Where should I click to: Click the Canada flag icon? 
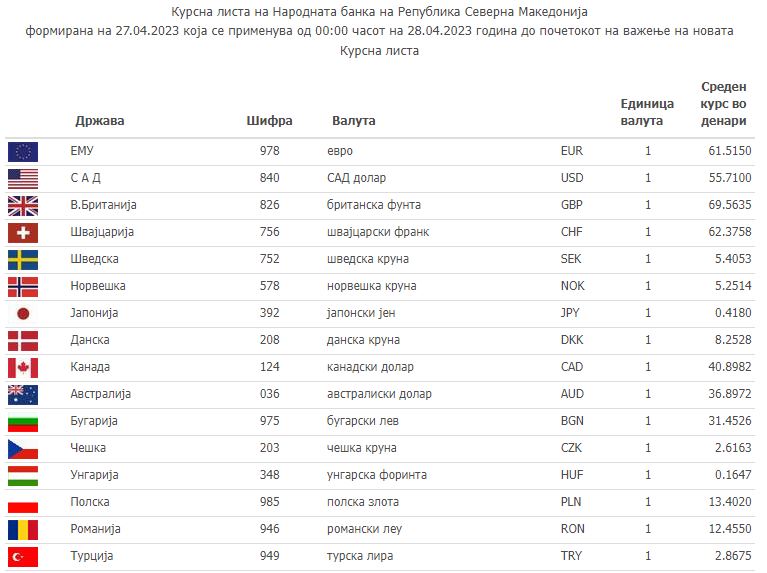pyautogui.click(x=22, y=368)
